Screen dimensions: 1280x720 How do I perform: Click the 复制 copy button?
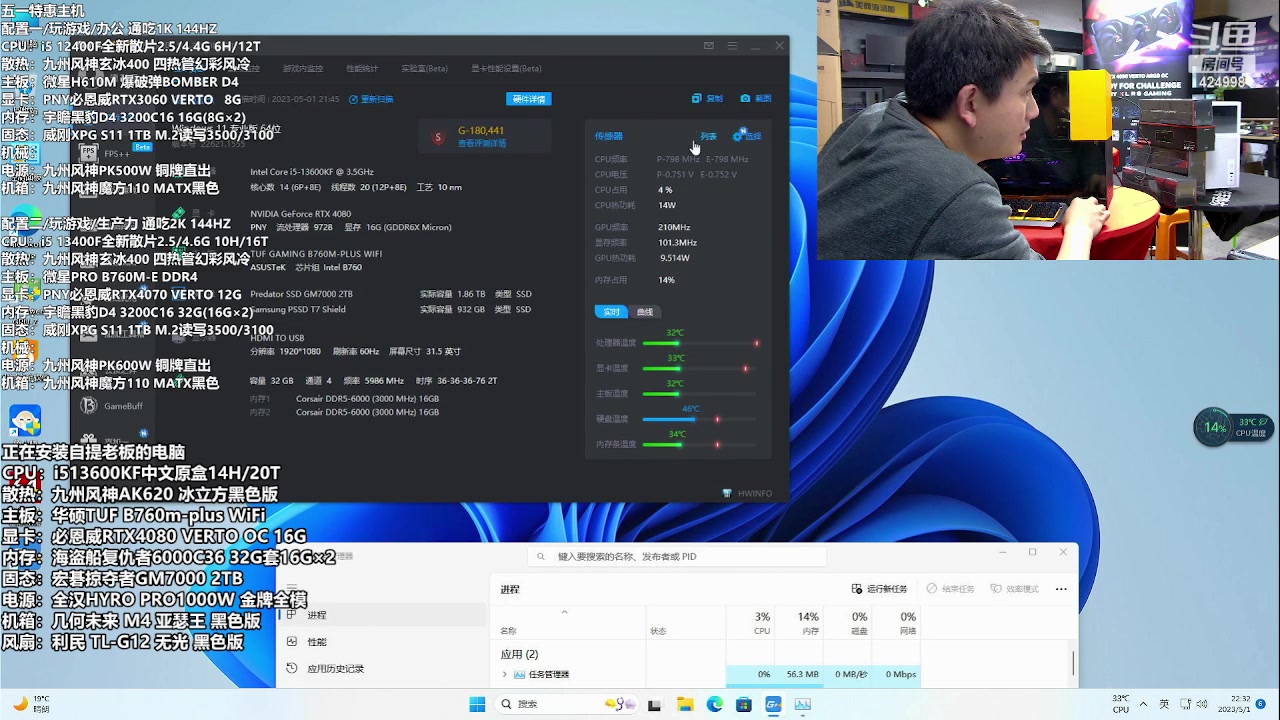[x=708, y=98]
